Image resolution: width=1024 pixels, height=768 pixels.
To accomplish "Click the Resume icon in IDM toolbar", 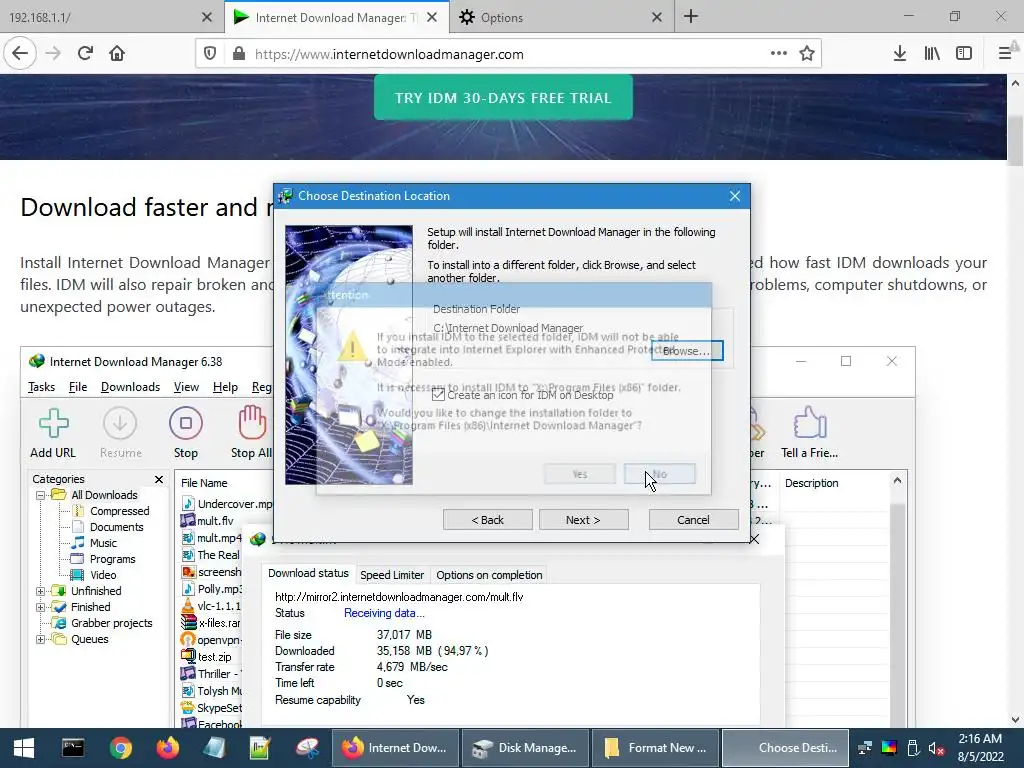I will coord(120,424).
